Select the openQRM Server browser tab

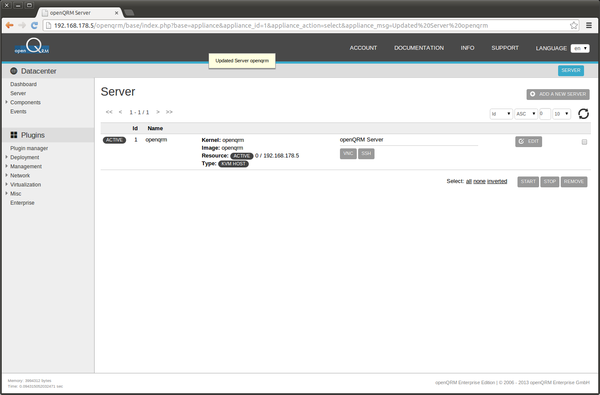click(80, 13)
